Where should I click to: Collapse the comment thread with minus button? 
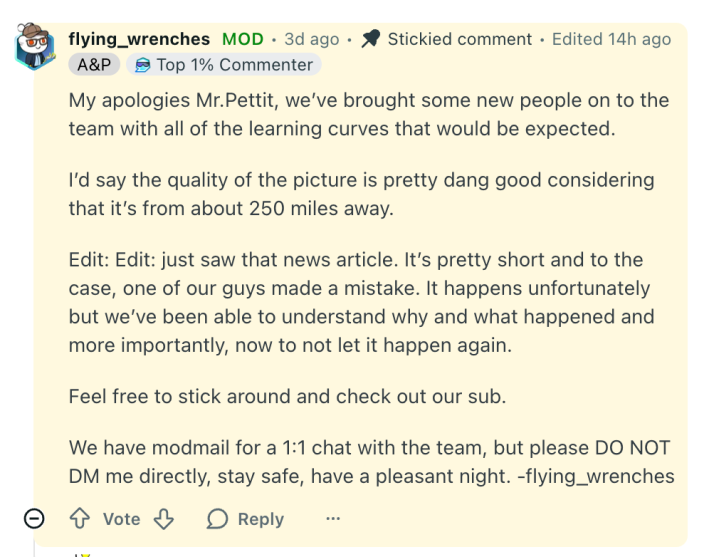pyautogui.click(x=32, y=519)
